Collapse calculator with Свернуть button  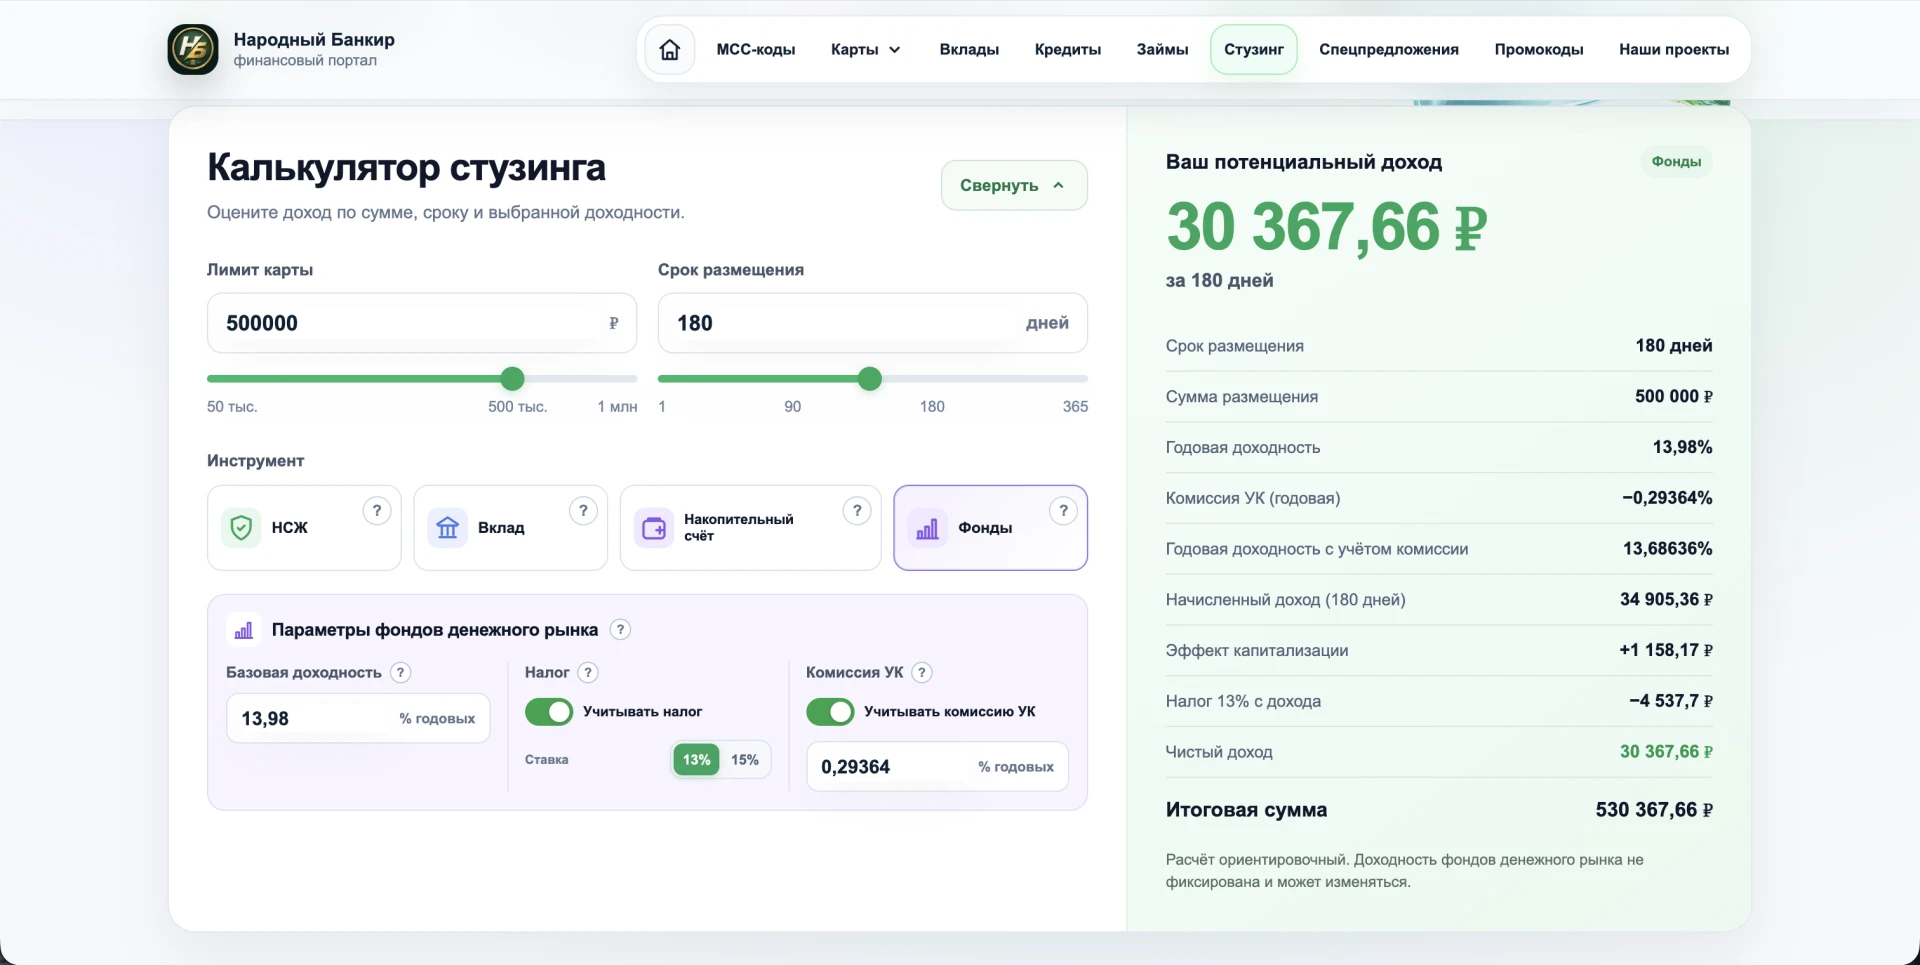pos(1014,185)
